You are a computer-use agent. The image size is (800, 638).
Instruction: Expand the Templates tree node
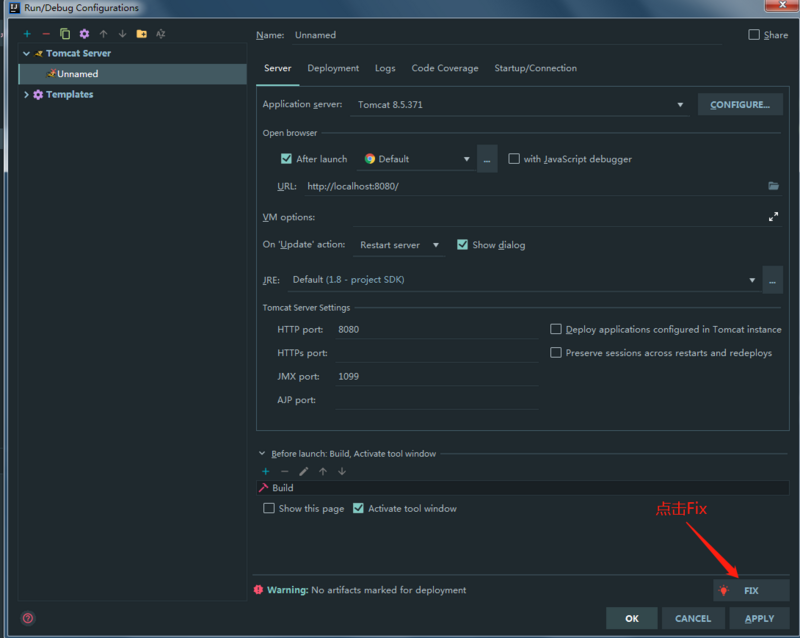tap(26, 94)
